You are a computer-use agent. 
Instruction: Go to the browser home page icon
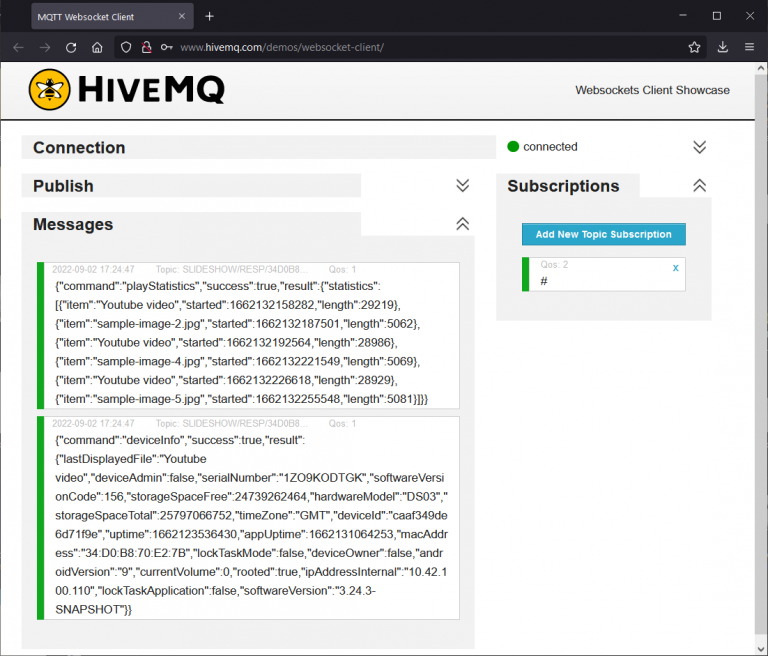[97, 47]
